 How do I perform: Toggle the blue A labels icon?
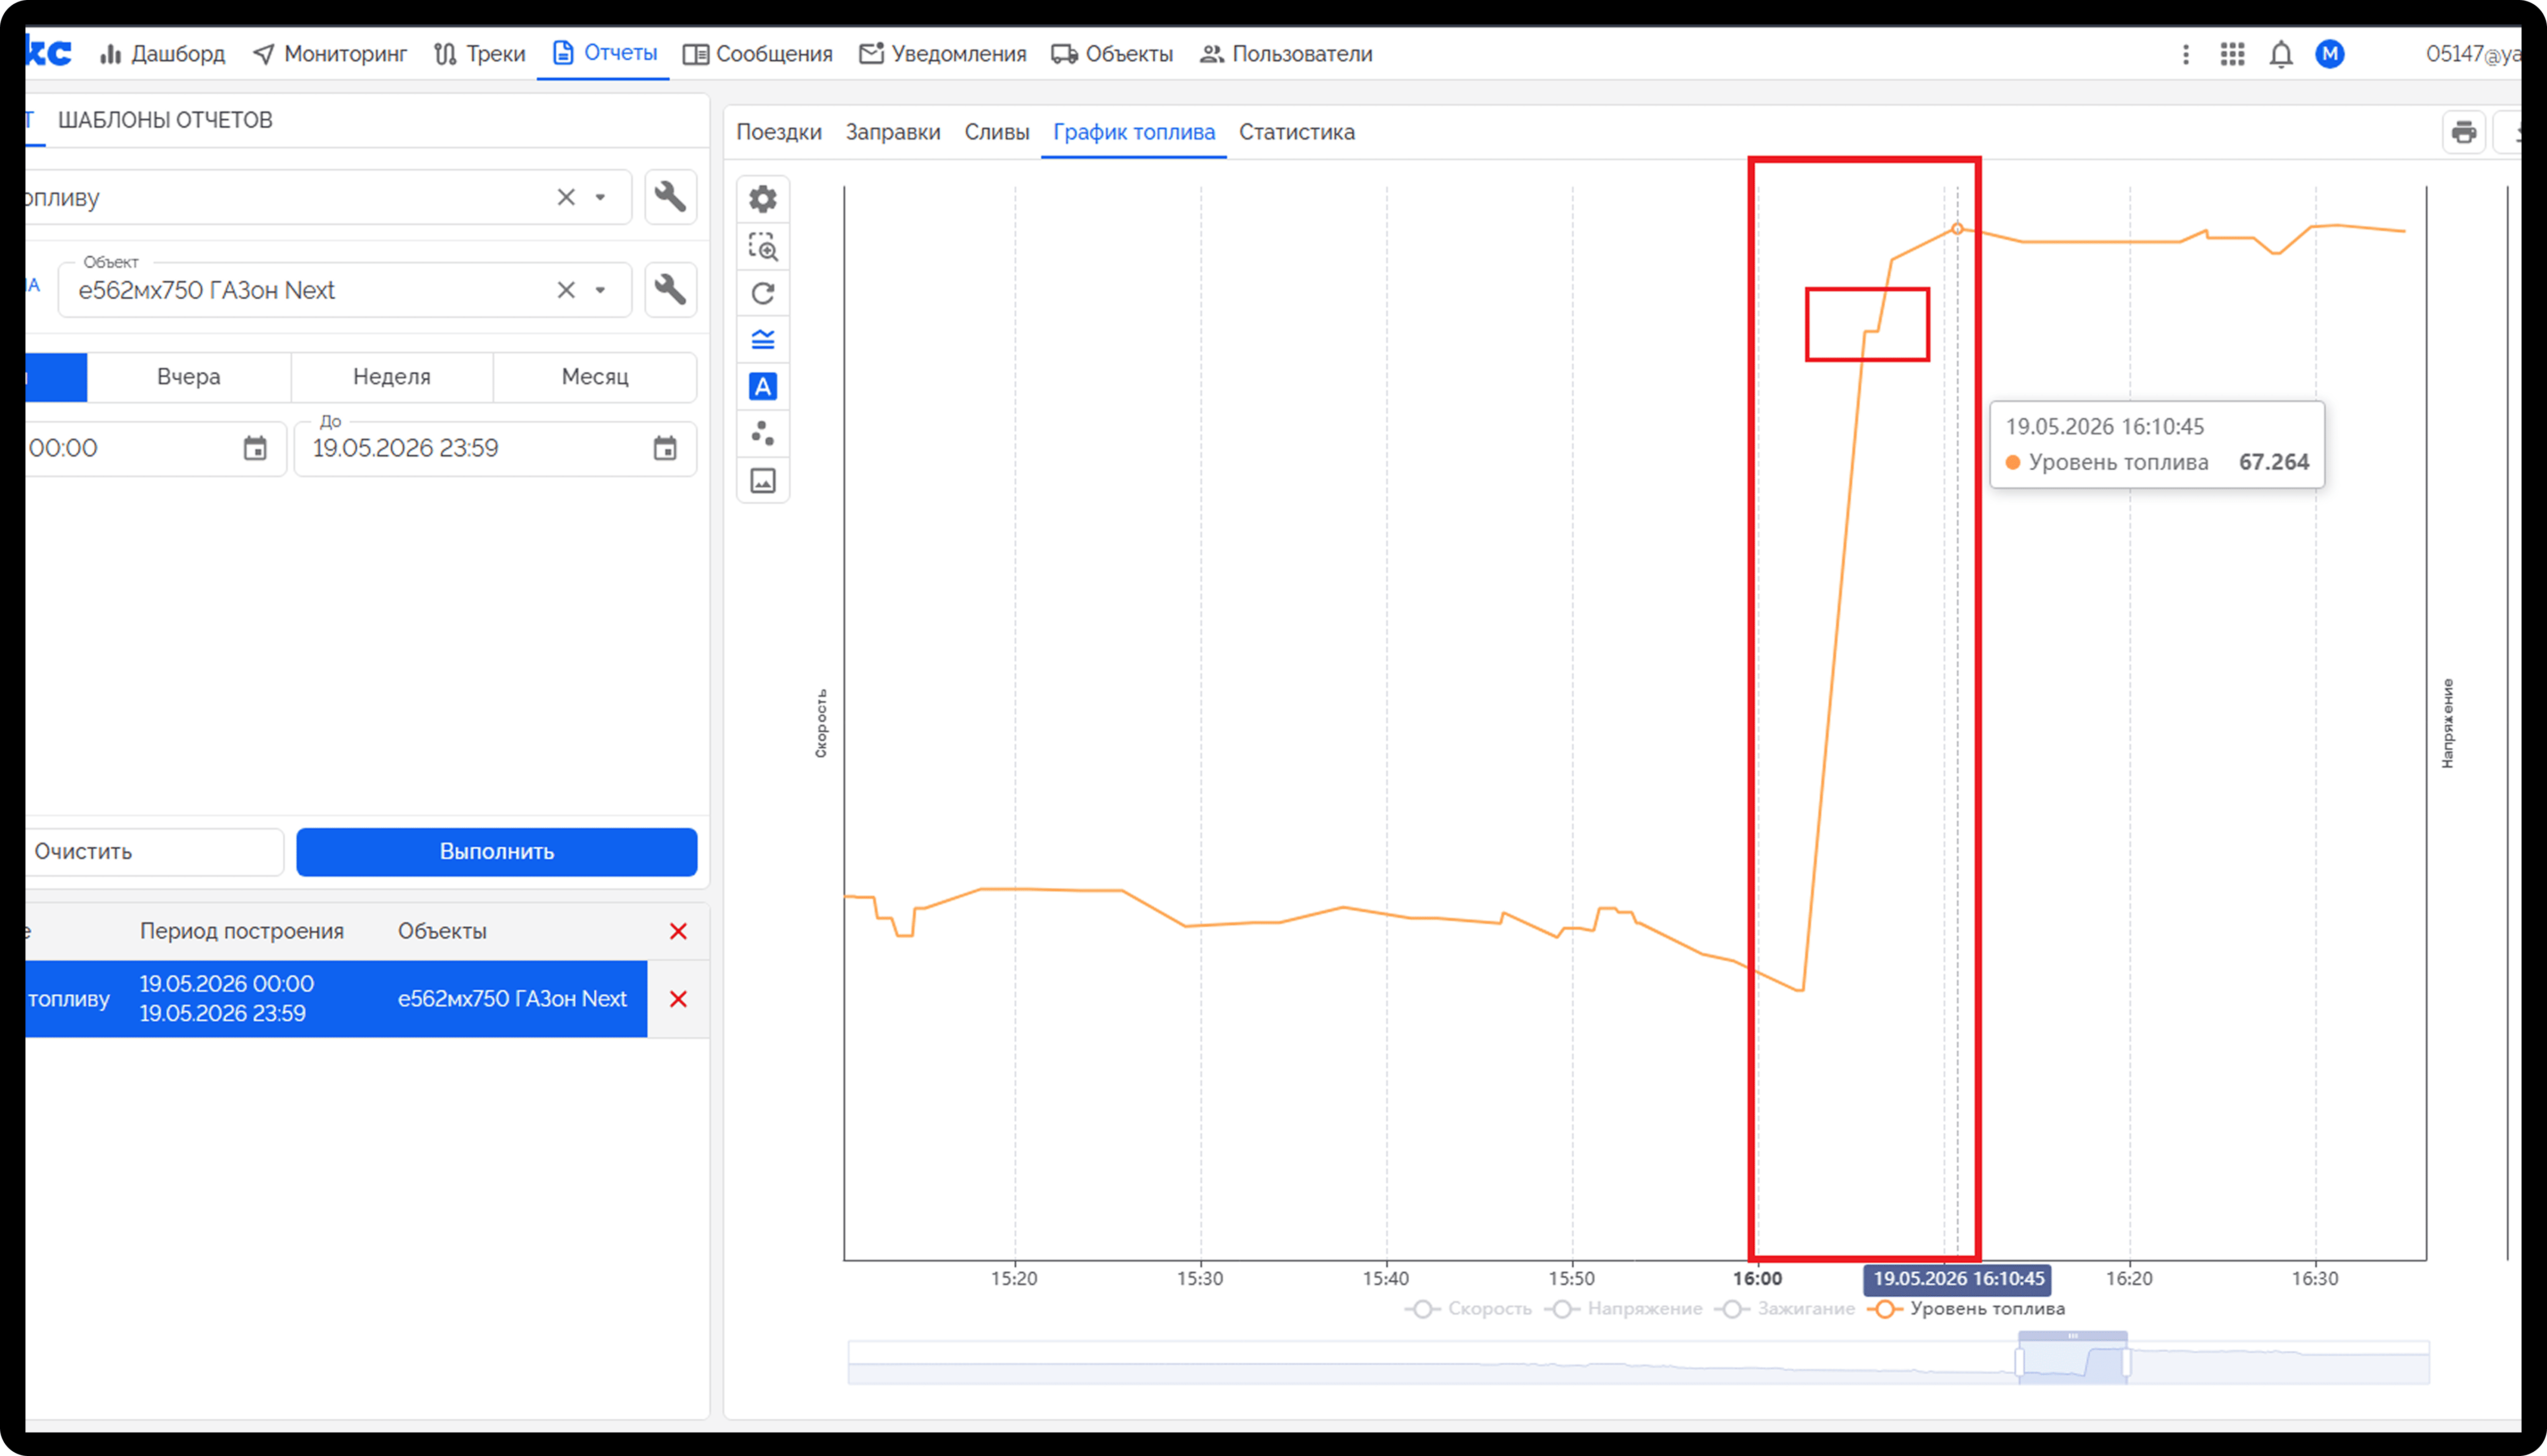pyautogui.click(x=763, y=387)
